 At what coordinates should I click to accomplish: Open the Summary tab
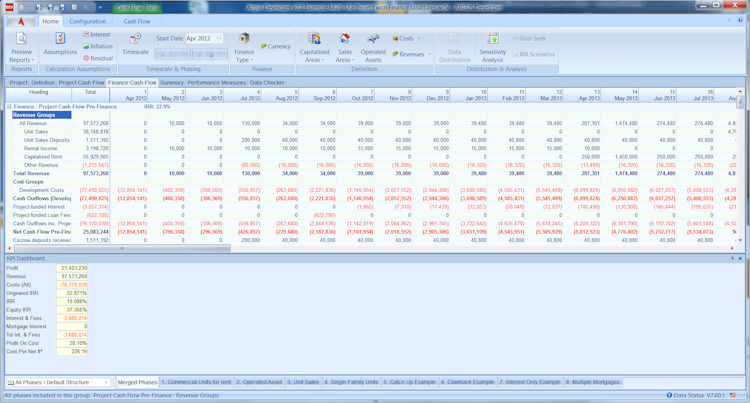pos(172,83)
